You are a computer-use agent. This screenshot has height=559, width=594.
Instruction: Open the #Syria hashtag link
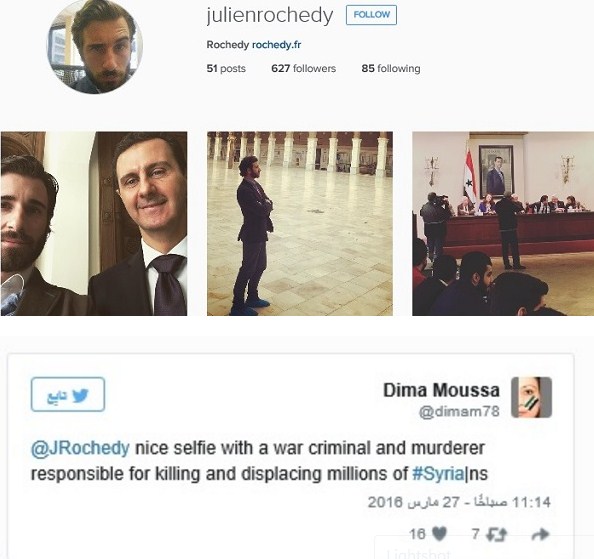438,474
